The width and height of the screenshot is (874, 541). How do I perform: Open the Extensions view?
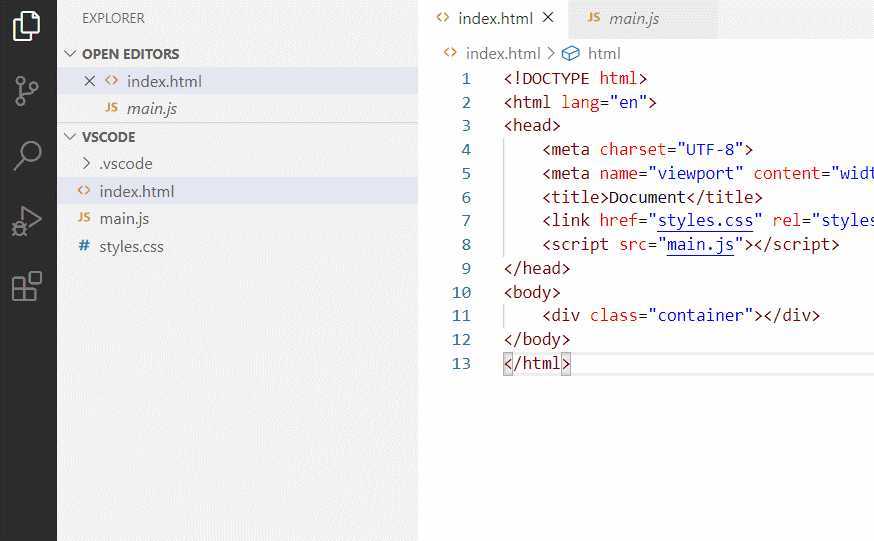27,286
